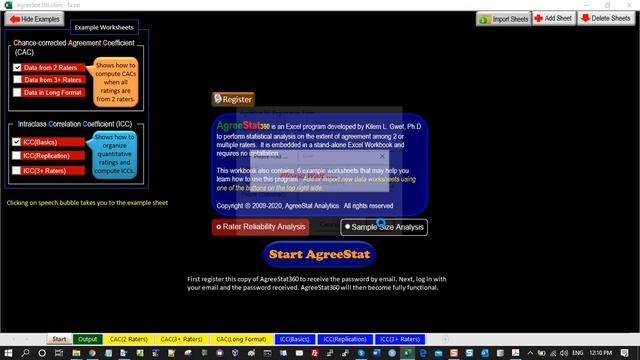Enable the ICC(Replication) checkbox
640x360 pixels.
pyautogui.click(x=16, y=156)
